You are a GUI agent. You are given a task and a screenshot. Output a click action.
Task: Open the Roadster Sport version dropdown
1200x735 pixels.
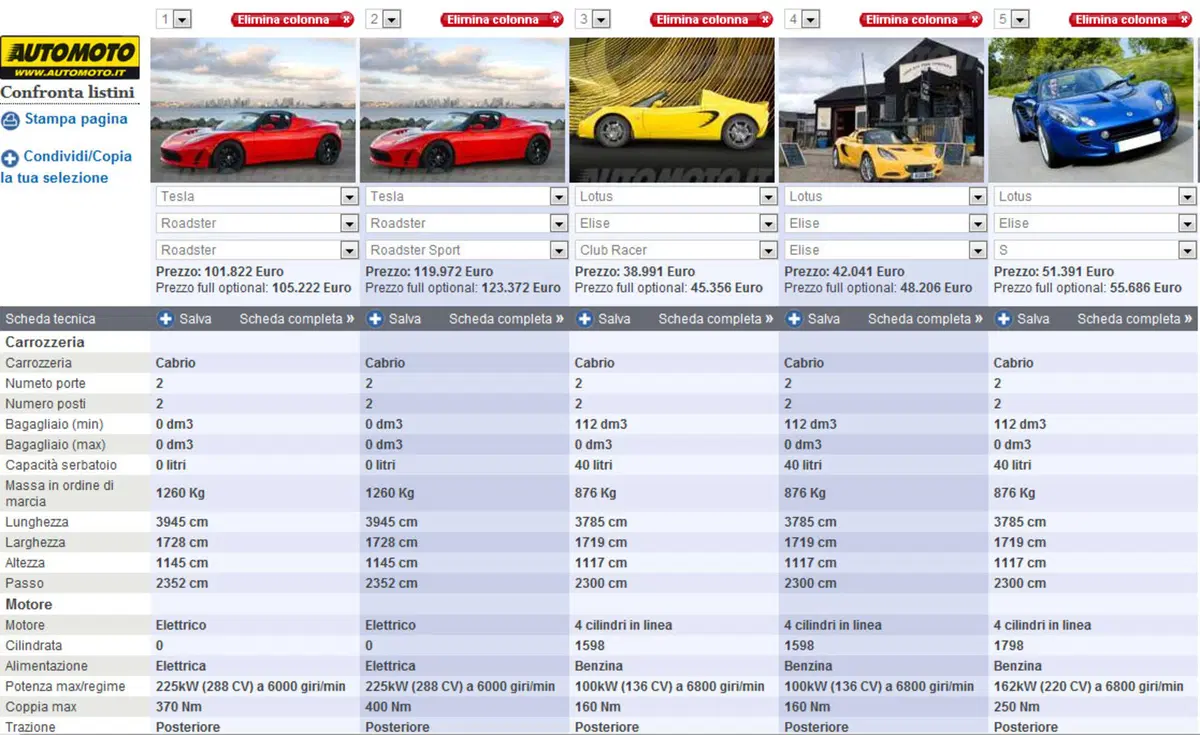tap(467, 250)
